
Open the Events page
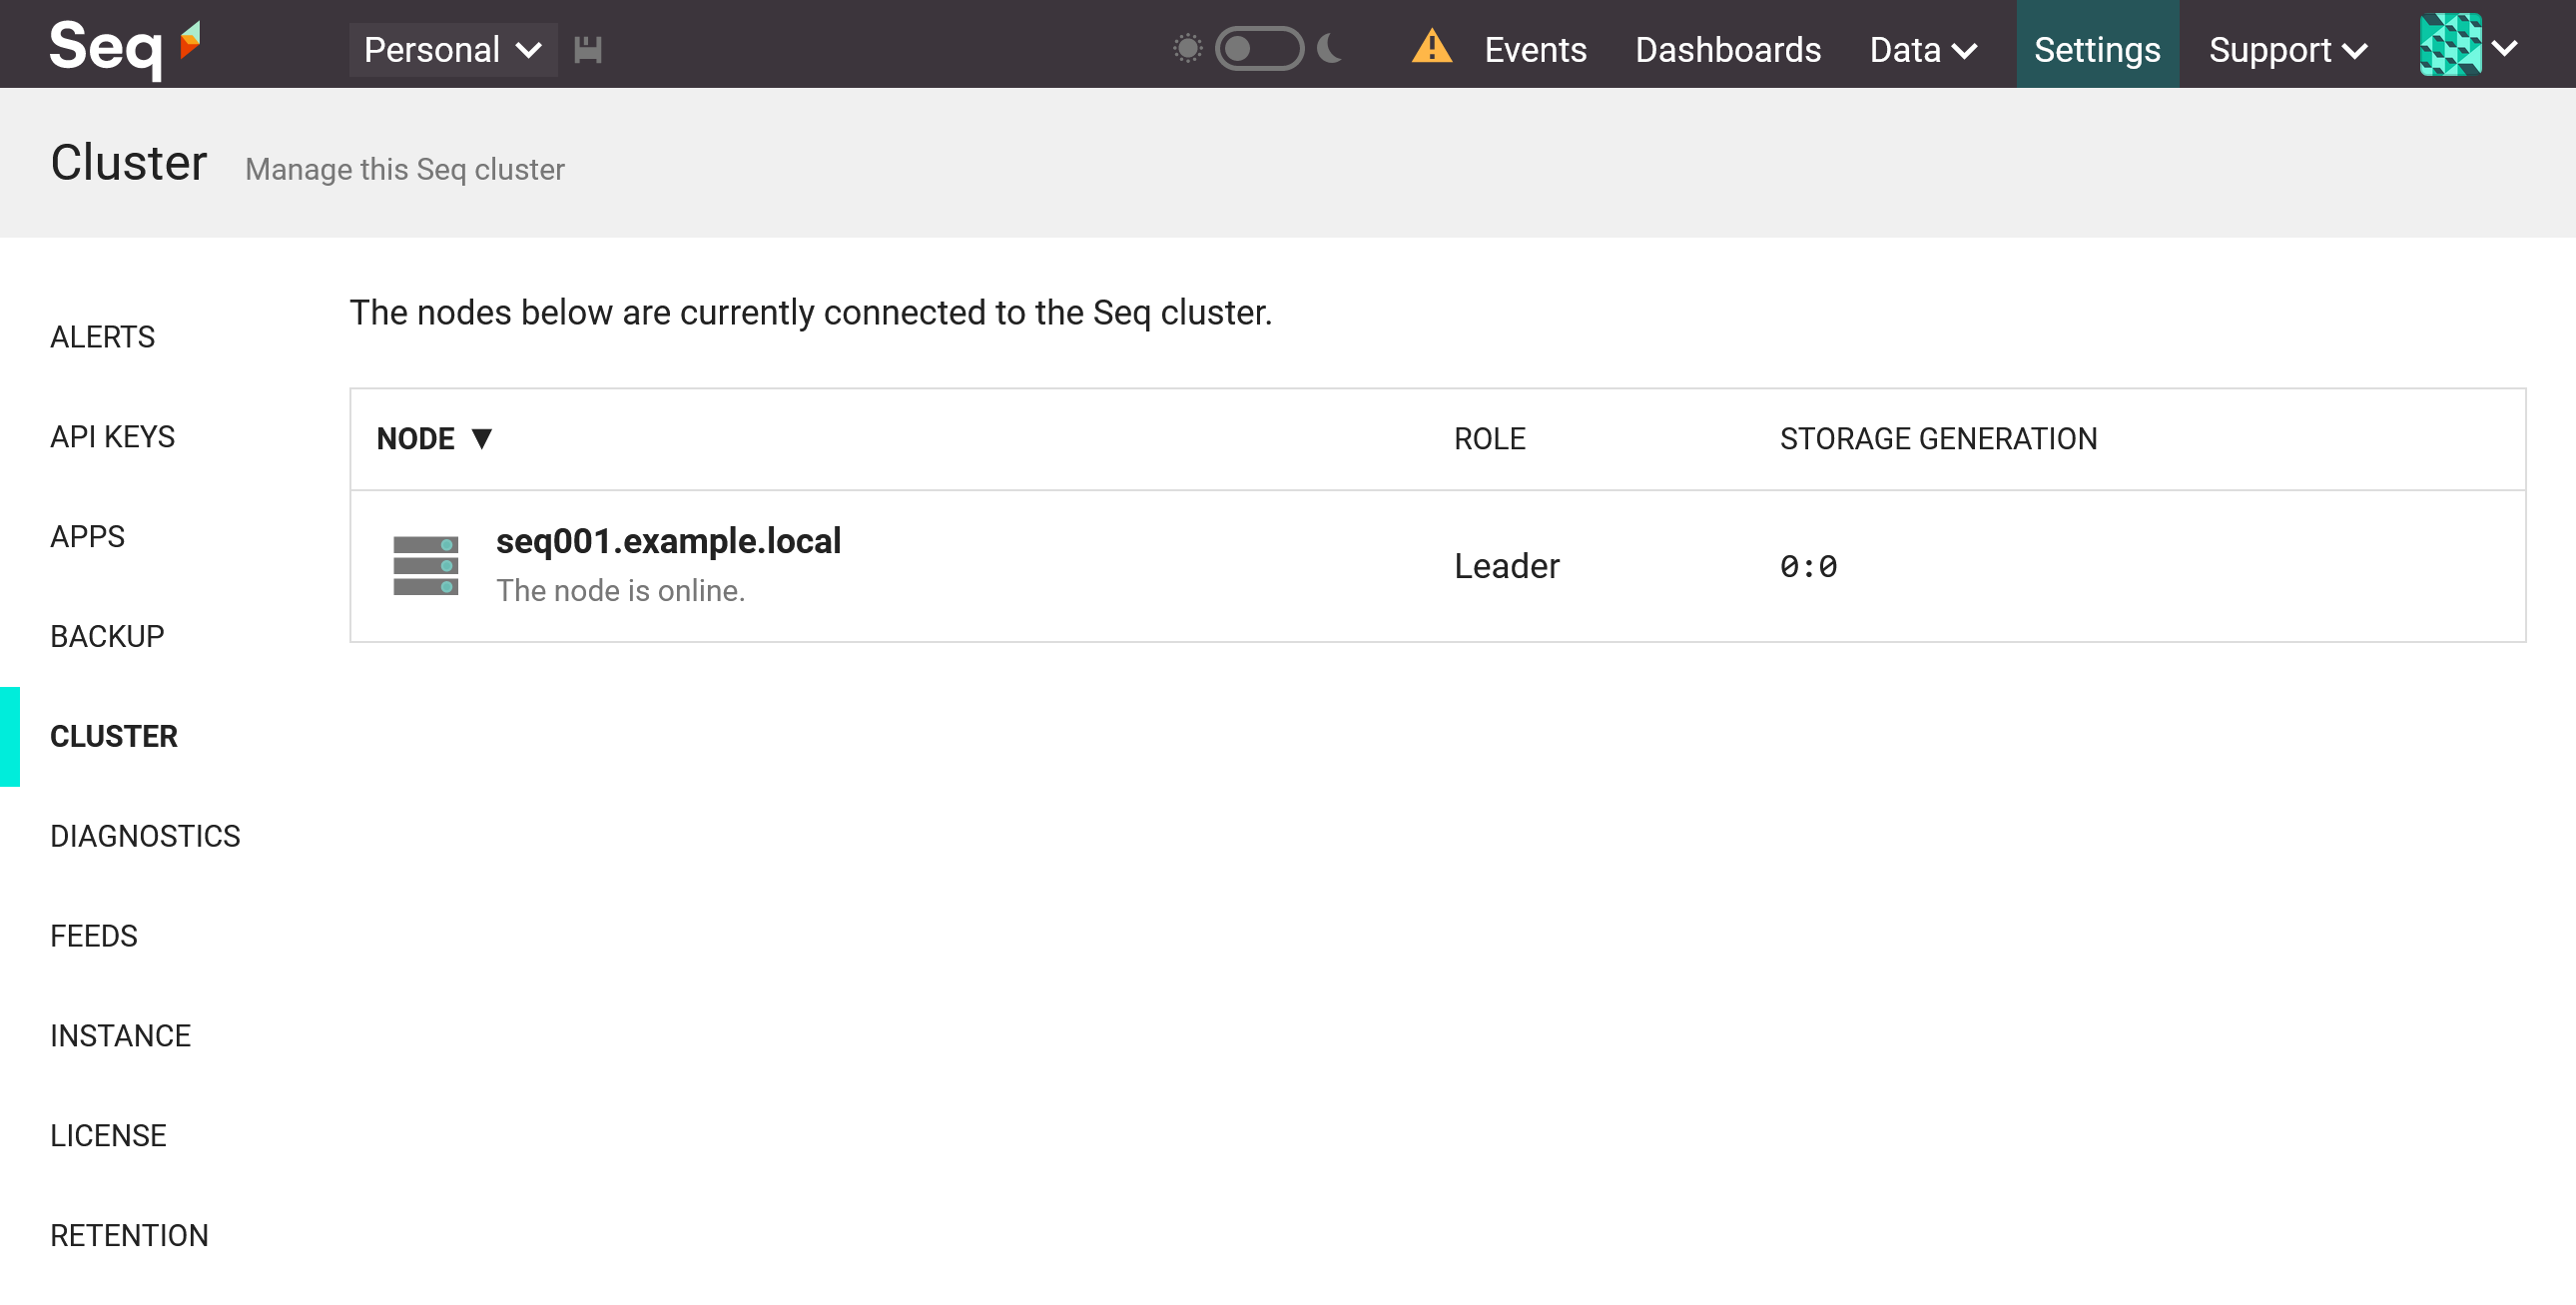click(x=1534, y=49)
